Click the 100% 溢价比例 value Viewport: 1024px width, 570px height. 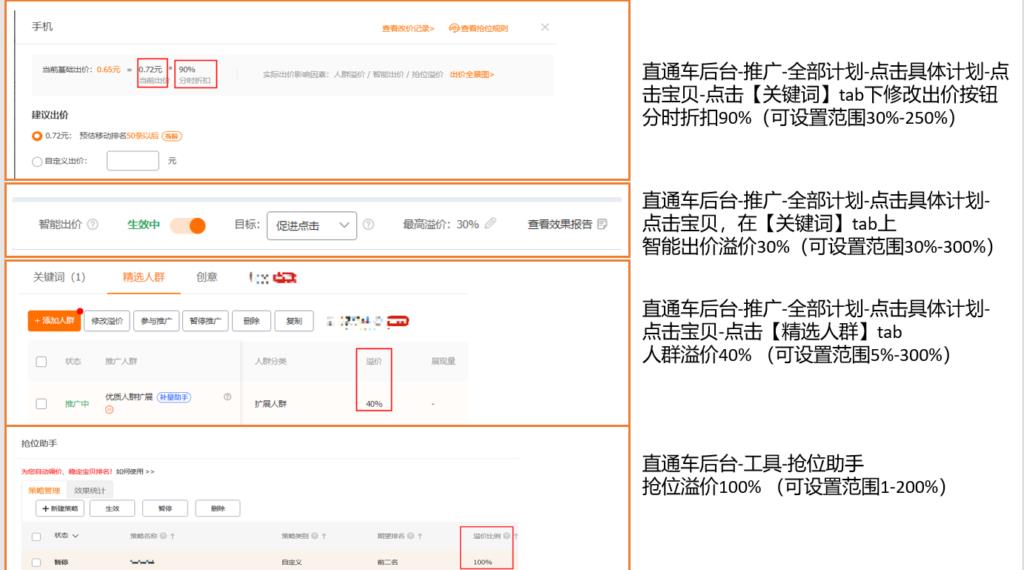tap(483, 562)
